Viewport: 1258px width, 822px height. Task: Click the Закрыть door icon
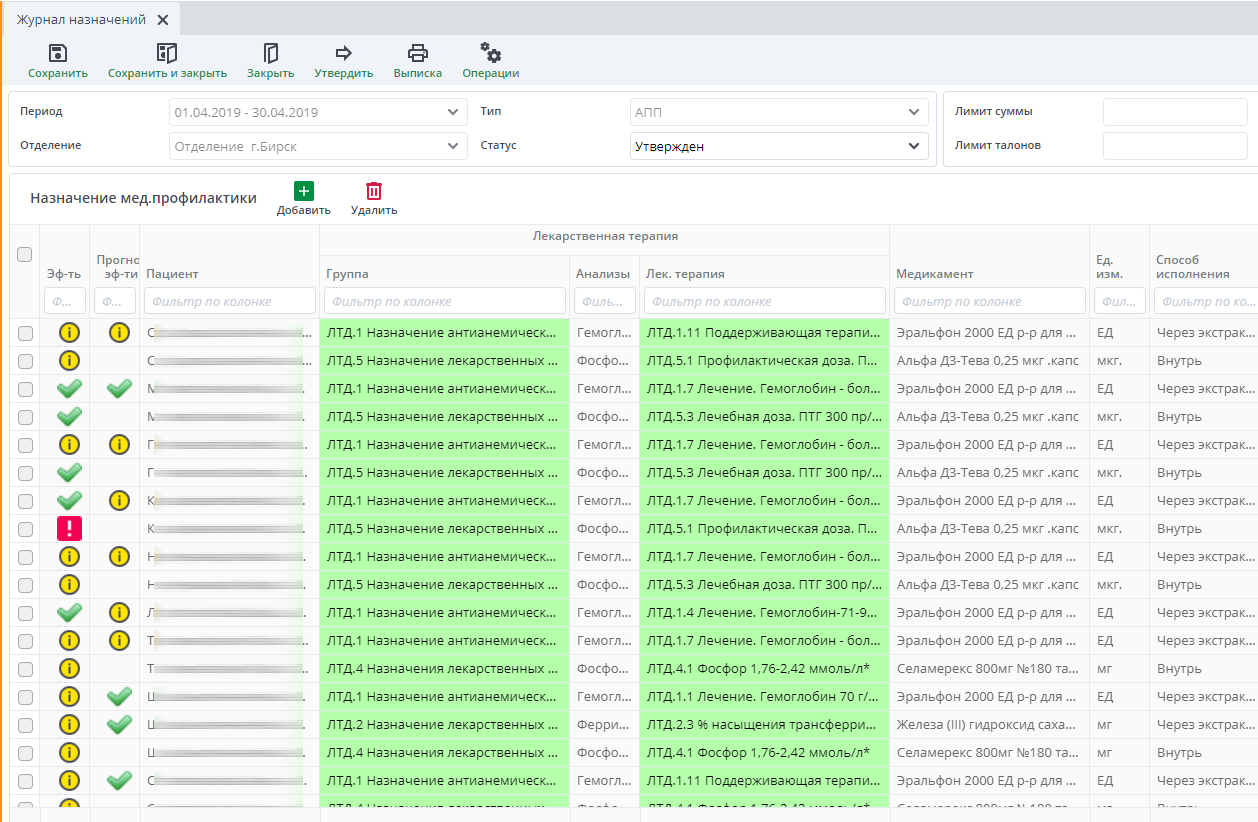pos(270,54)
